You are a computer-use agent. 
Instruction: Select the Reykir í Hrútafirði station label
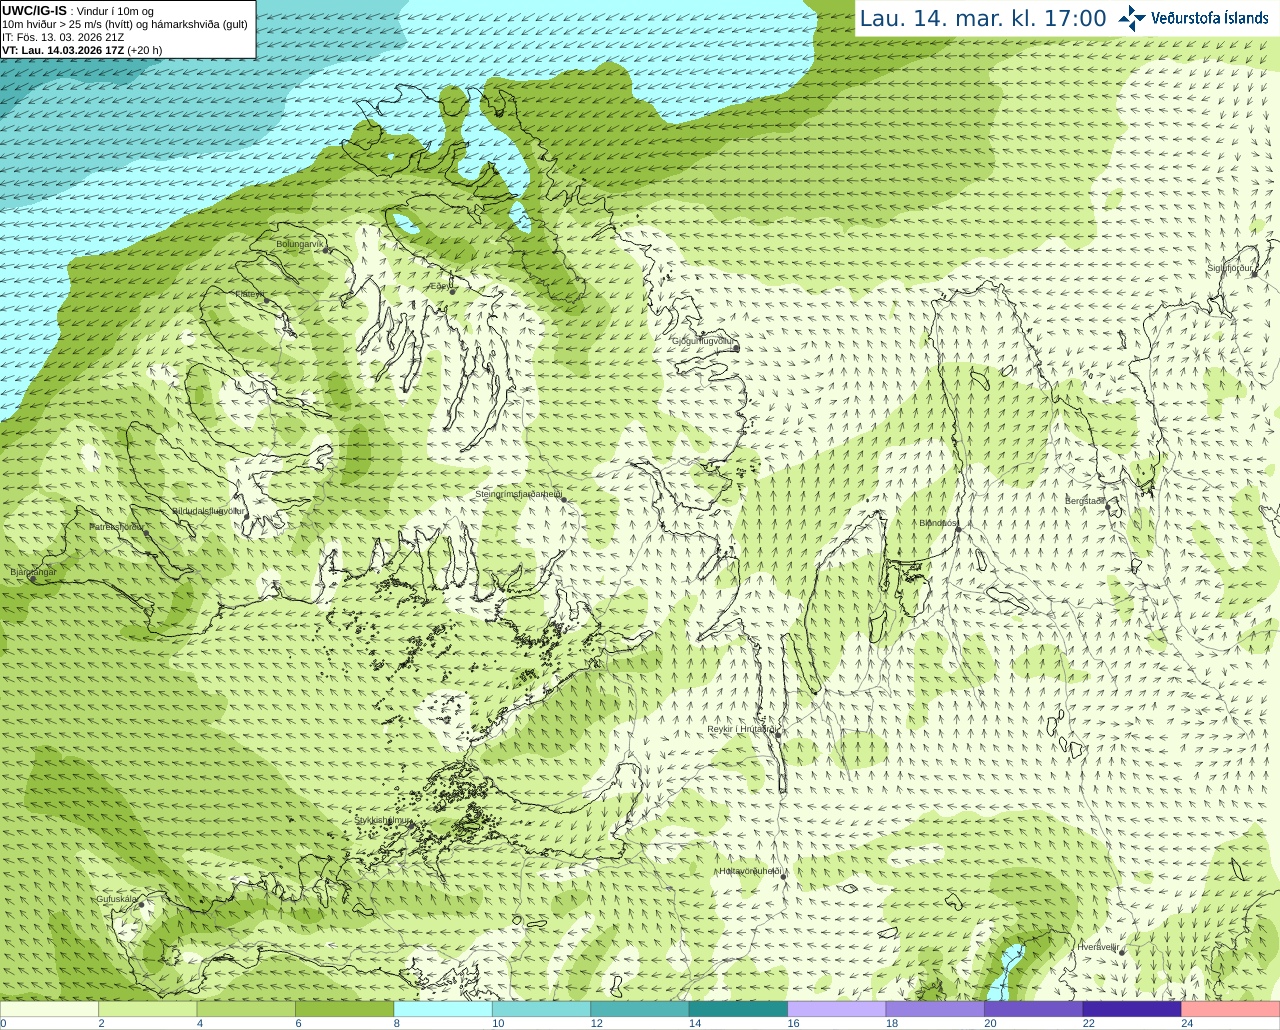tap(742, 730)
